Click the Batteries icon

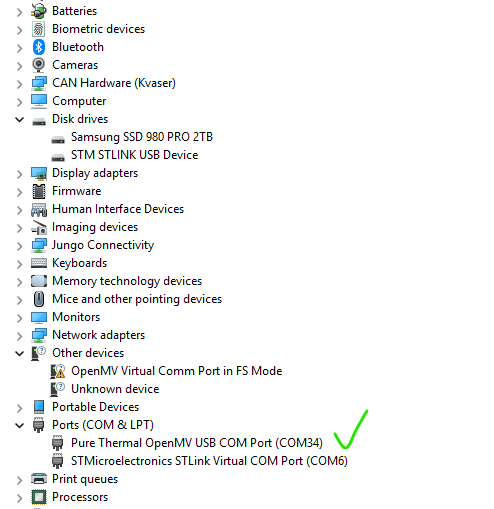(x=39, y=11)
